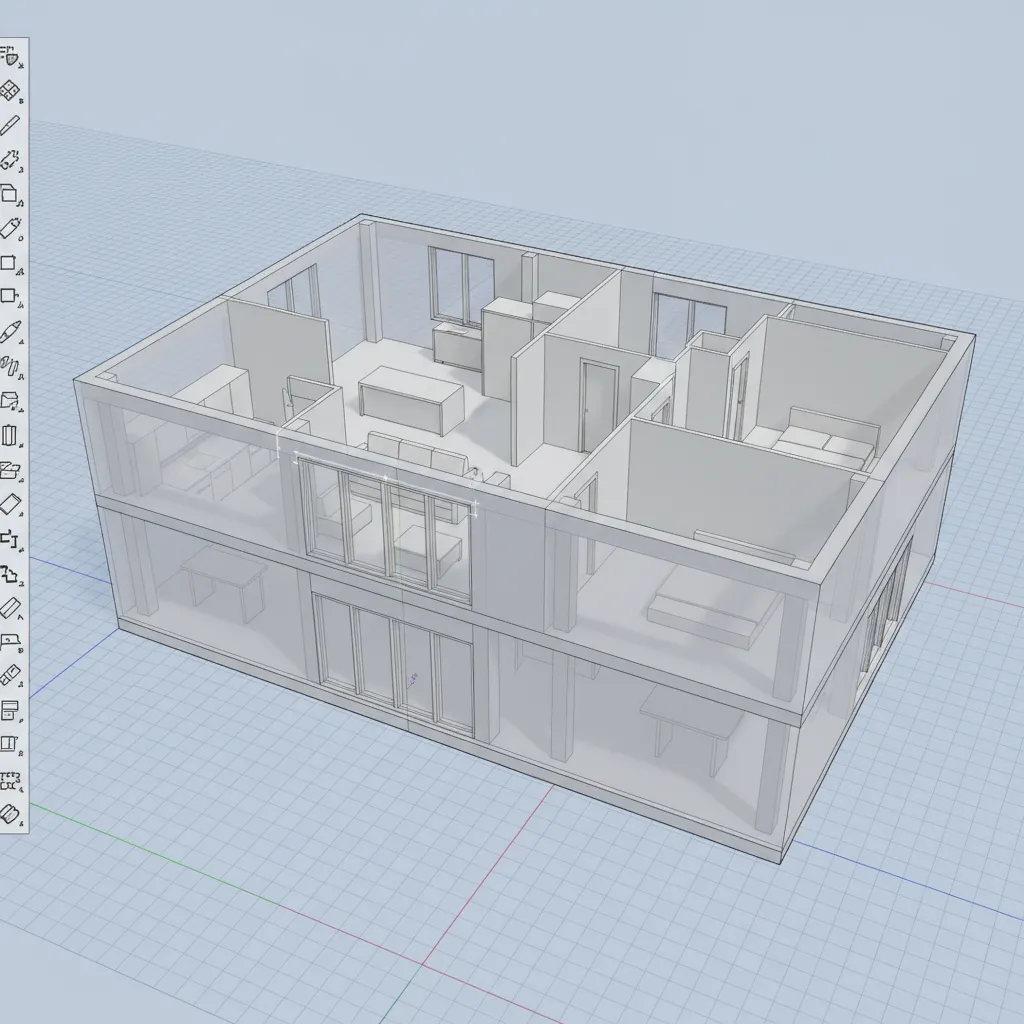This screenshot has width=1024, height=1024.
Task: Select the highlighted upper-floor front window
Action: (x=385, y=530)
